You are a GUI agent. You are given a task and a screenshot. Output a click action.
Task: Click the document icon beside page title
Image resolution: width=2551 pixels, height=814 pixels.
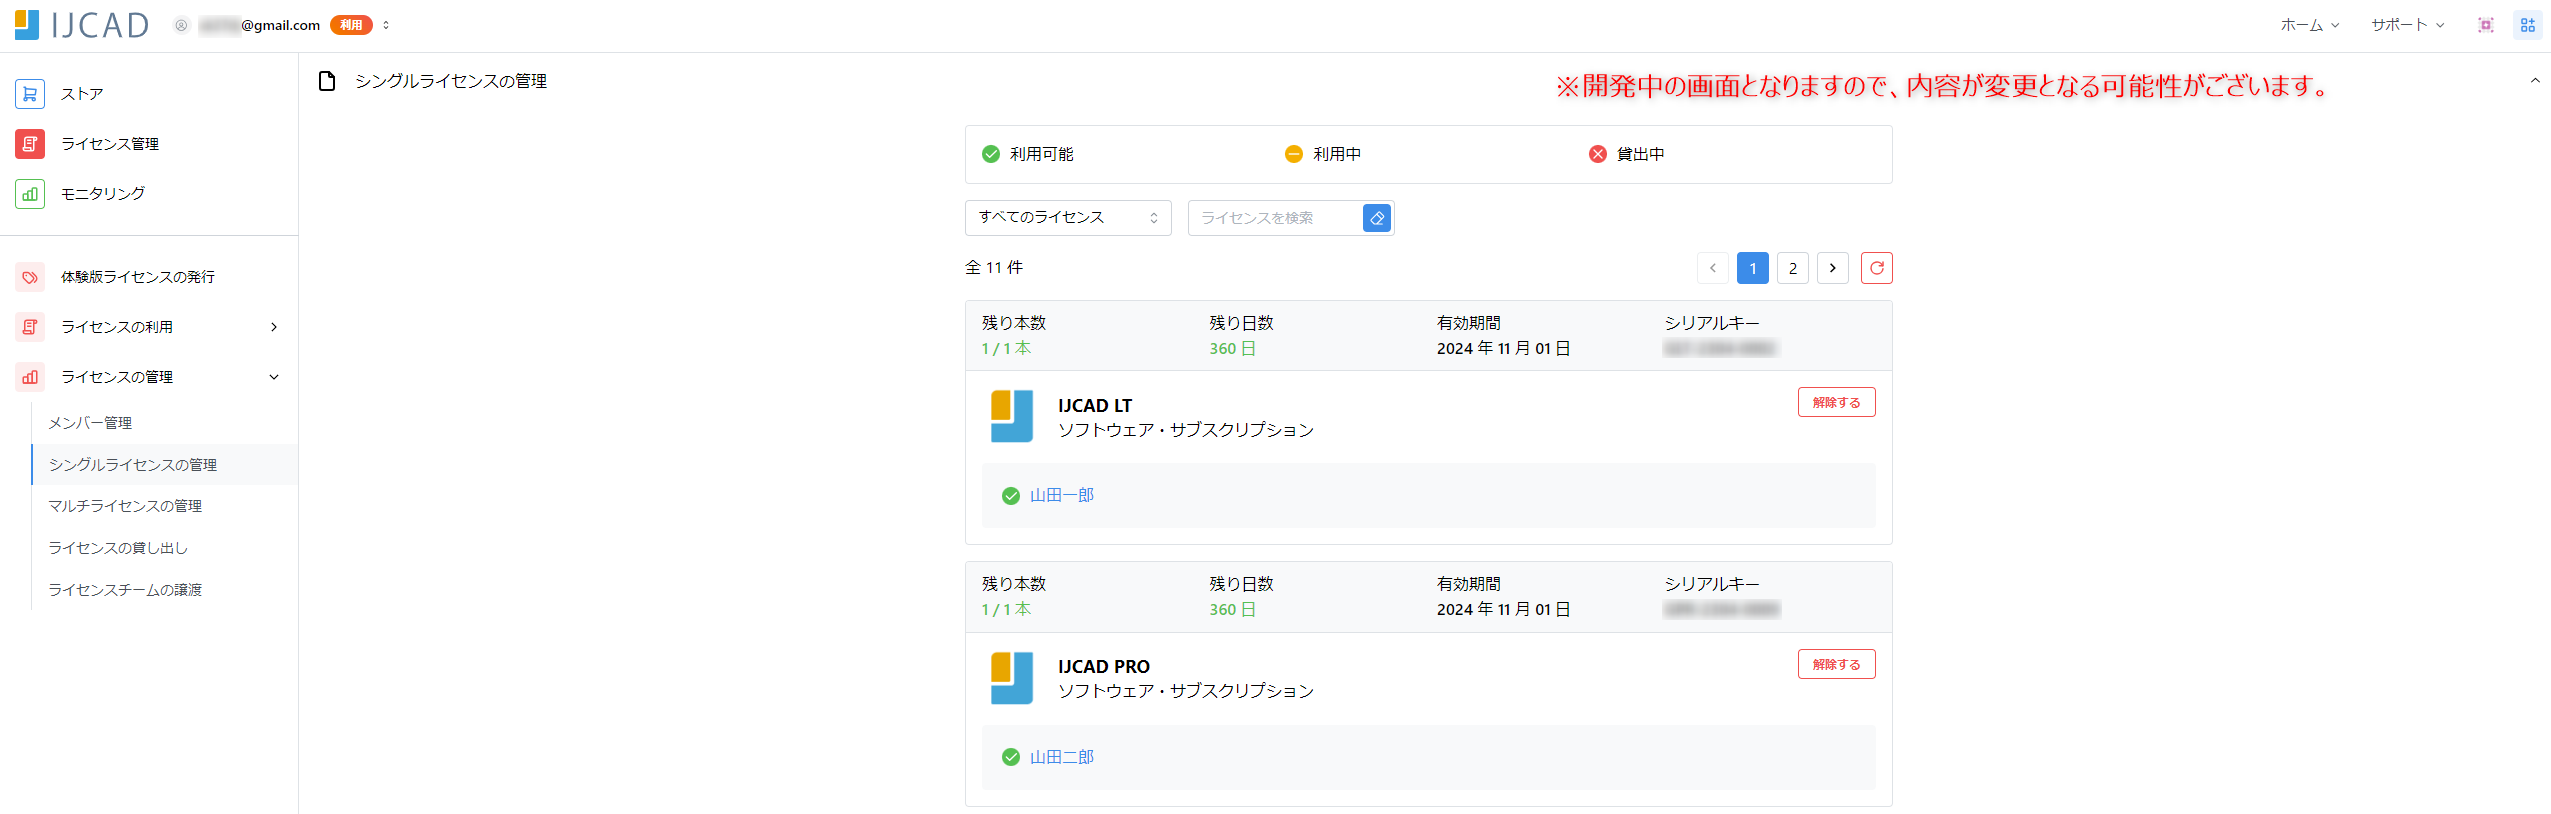coord(326,81)
